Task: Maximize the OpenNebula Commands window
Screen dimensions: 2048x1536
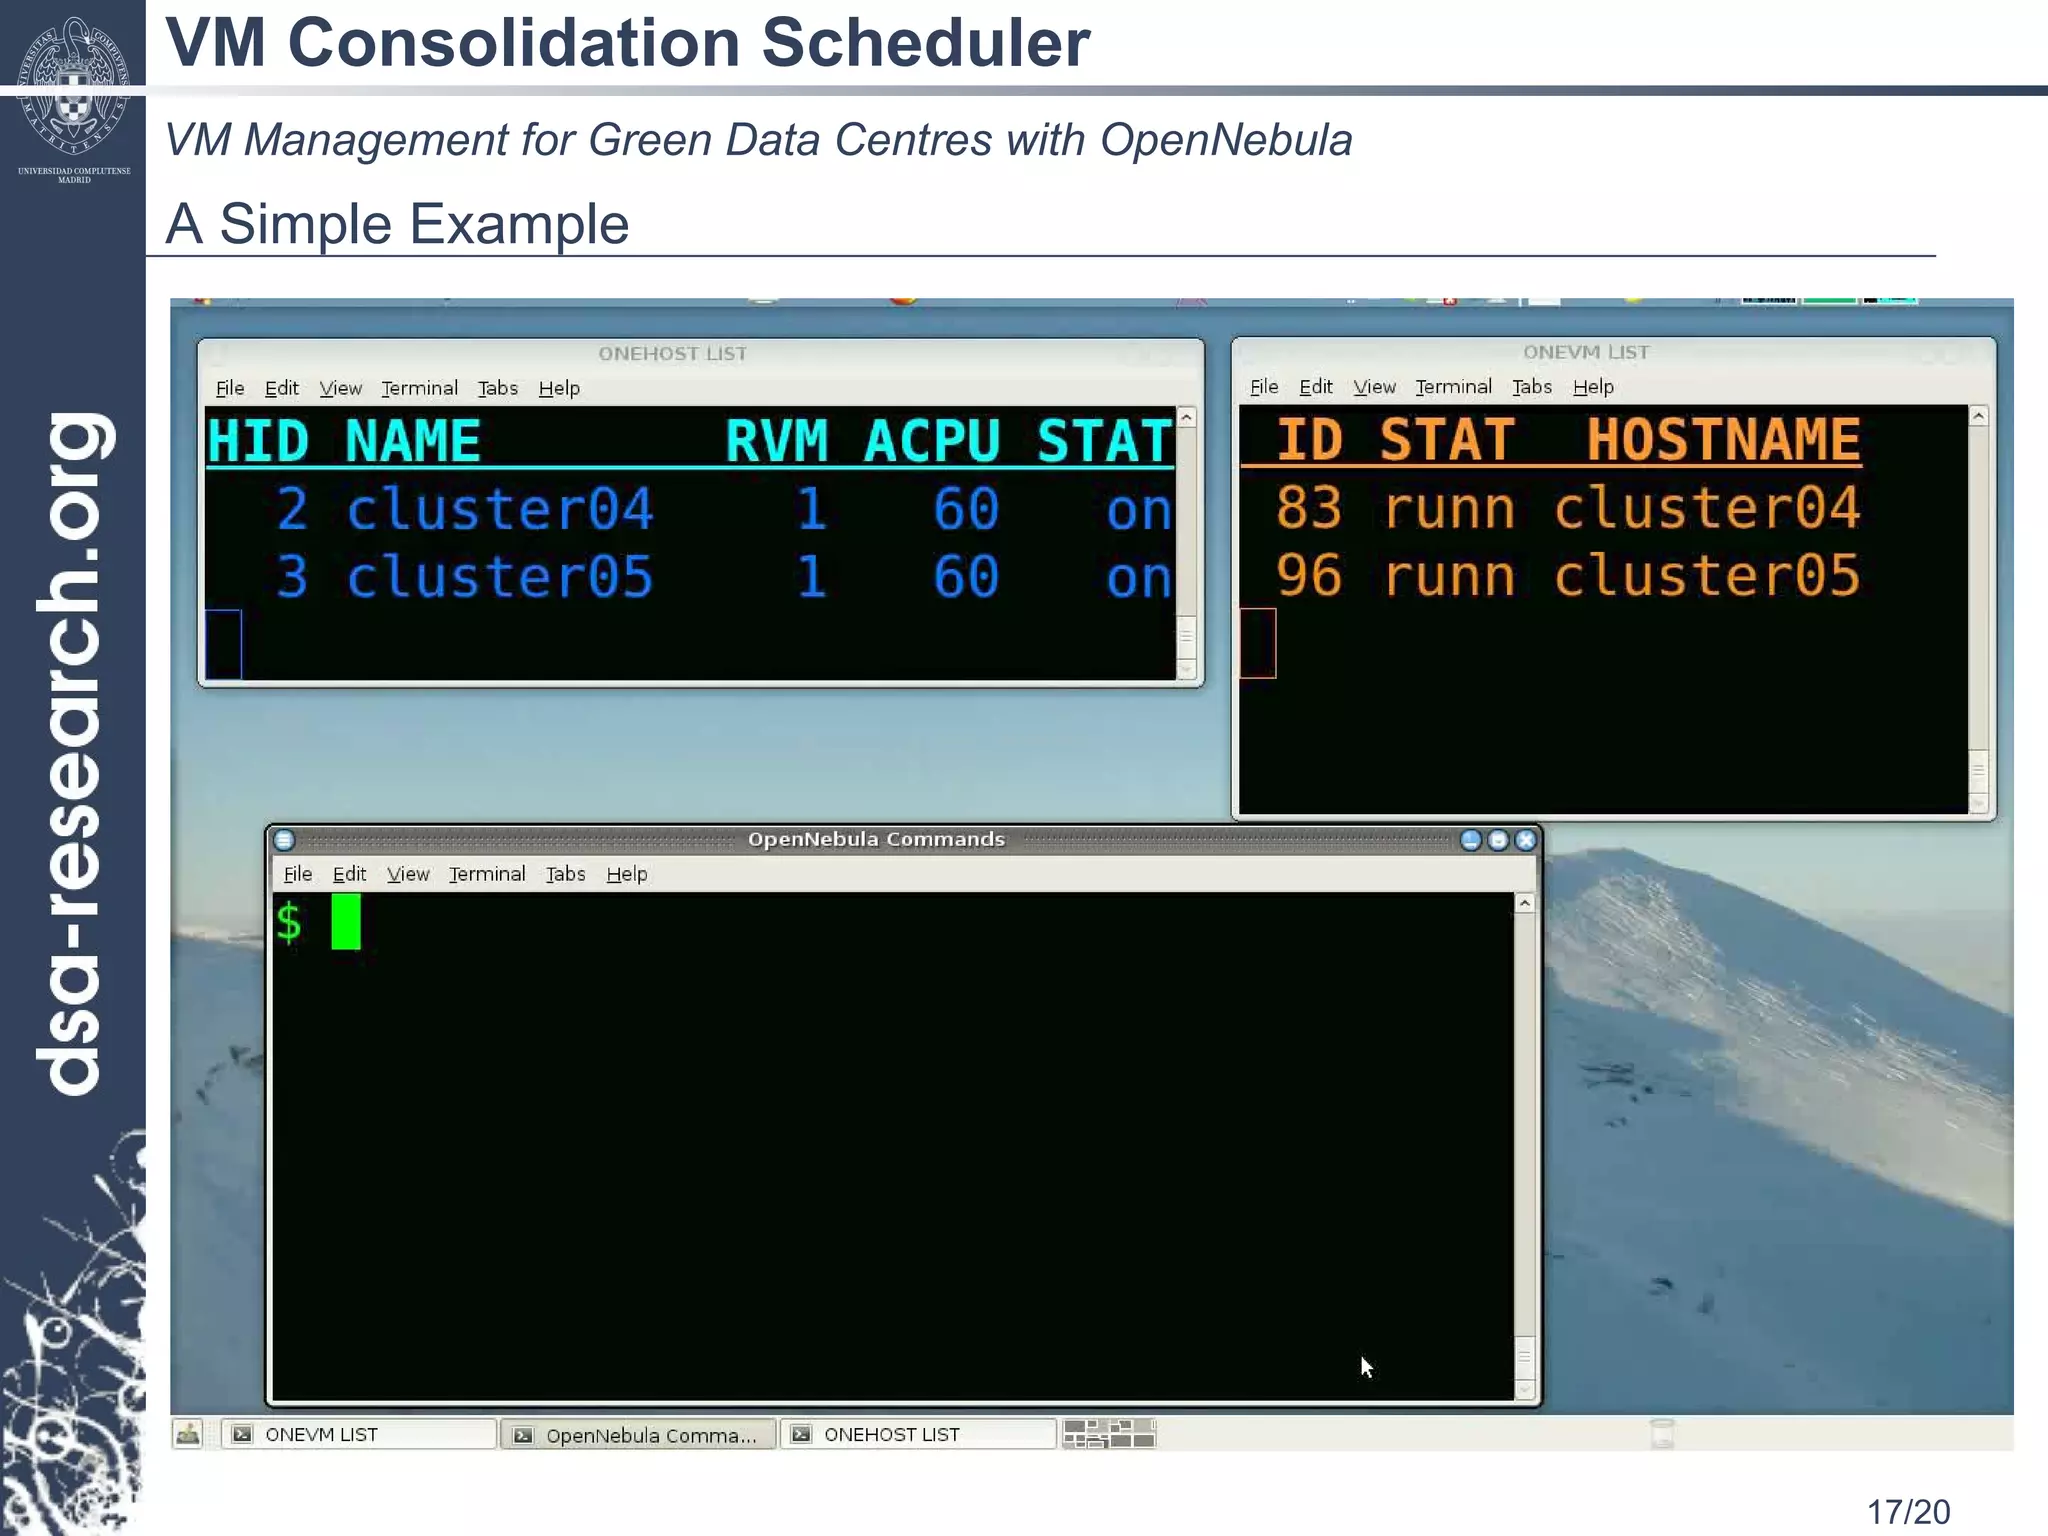Action: pyautogui.click(x=1498, y=840)
